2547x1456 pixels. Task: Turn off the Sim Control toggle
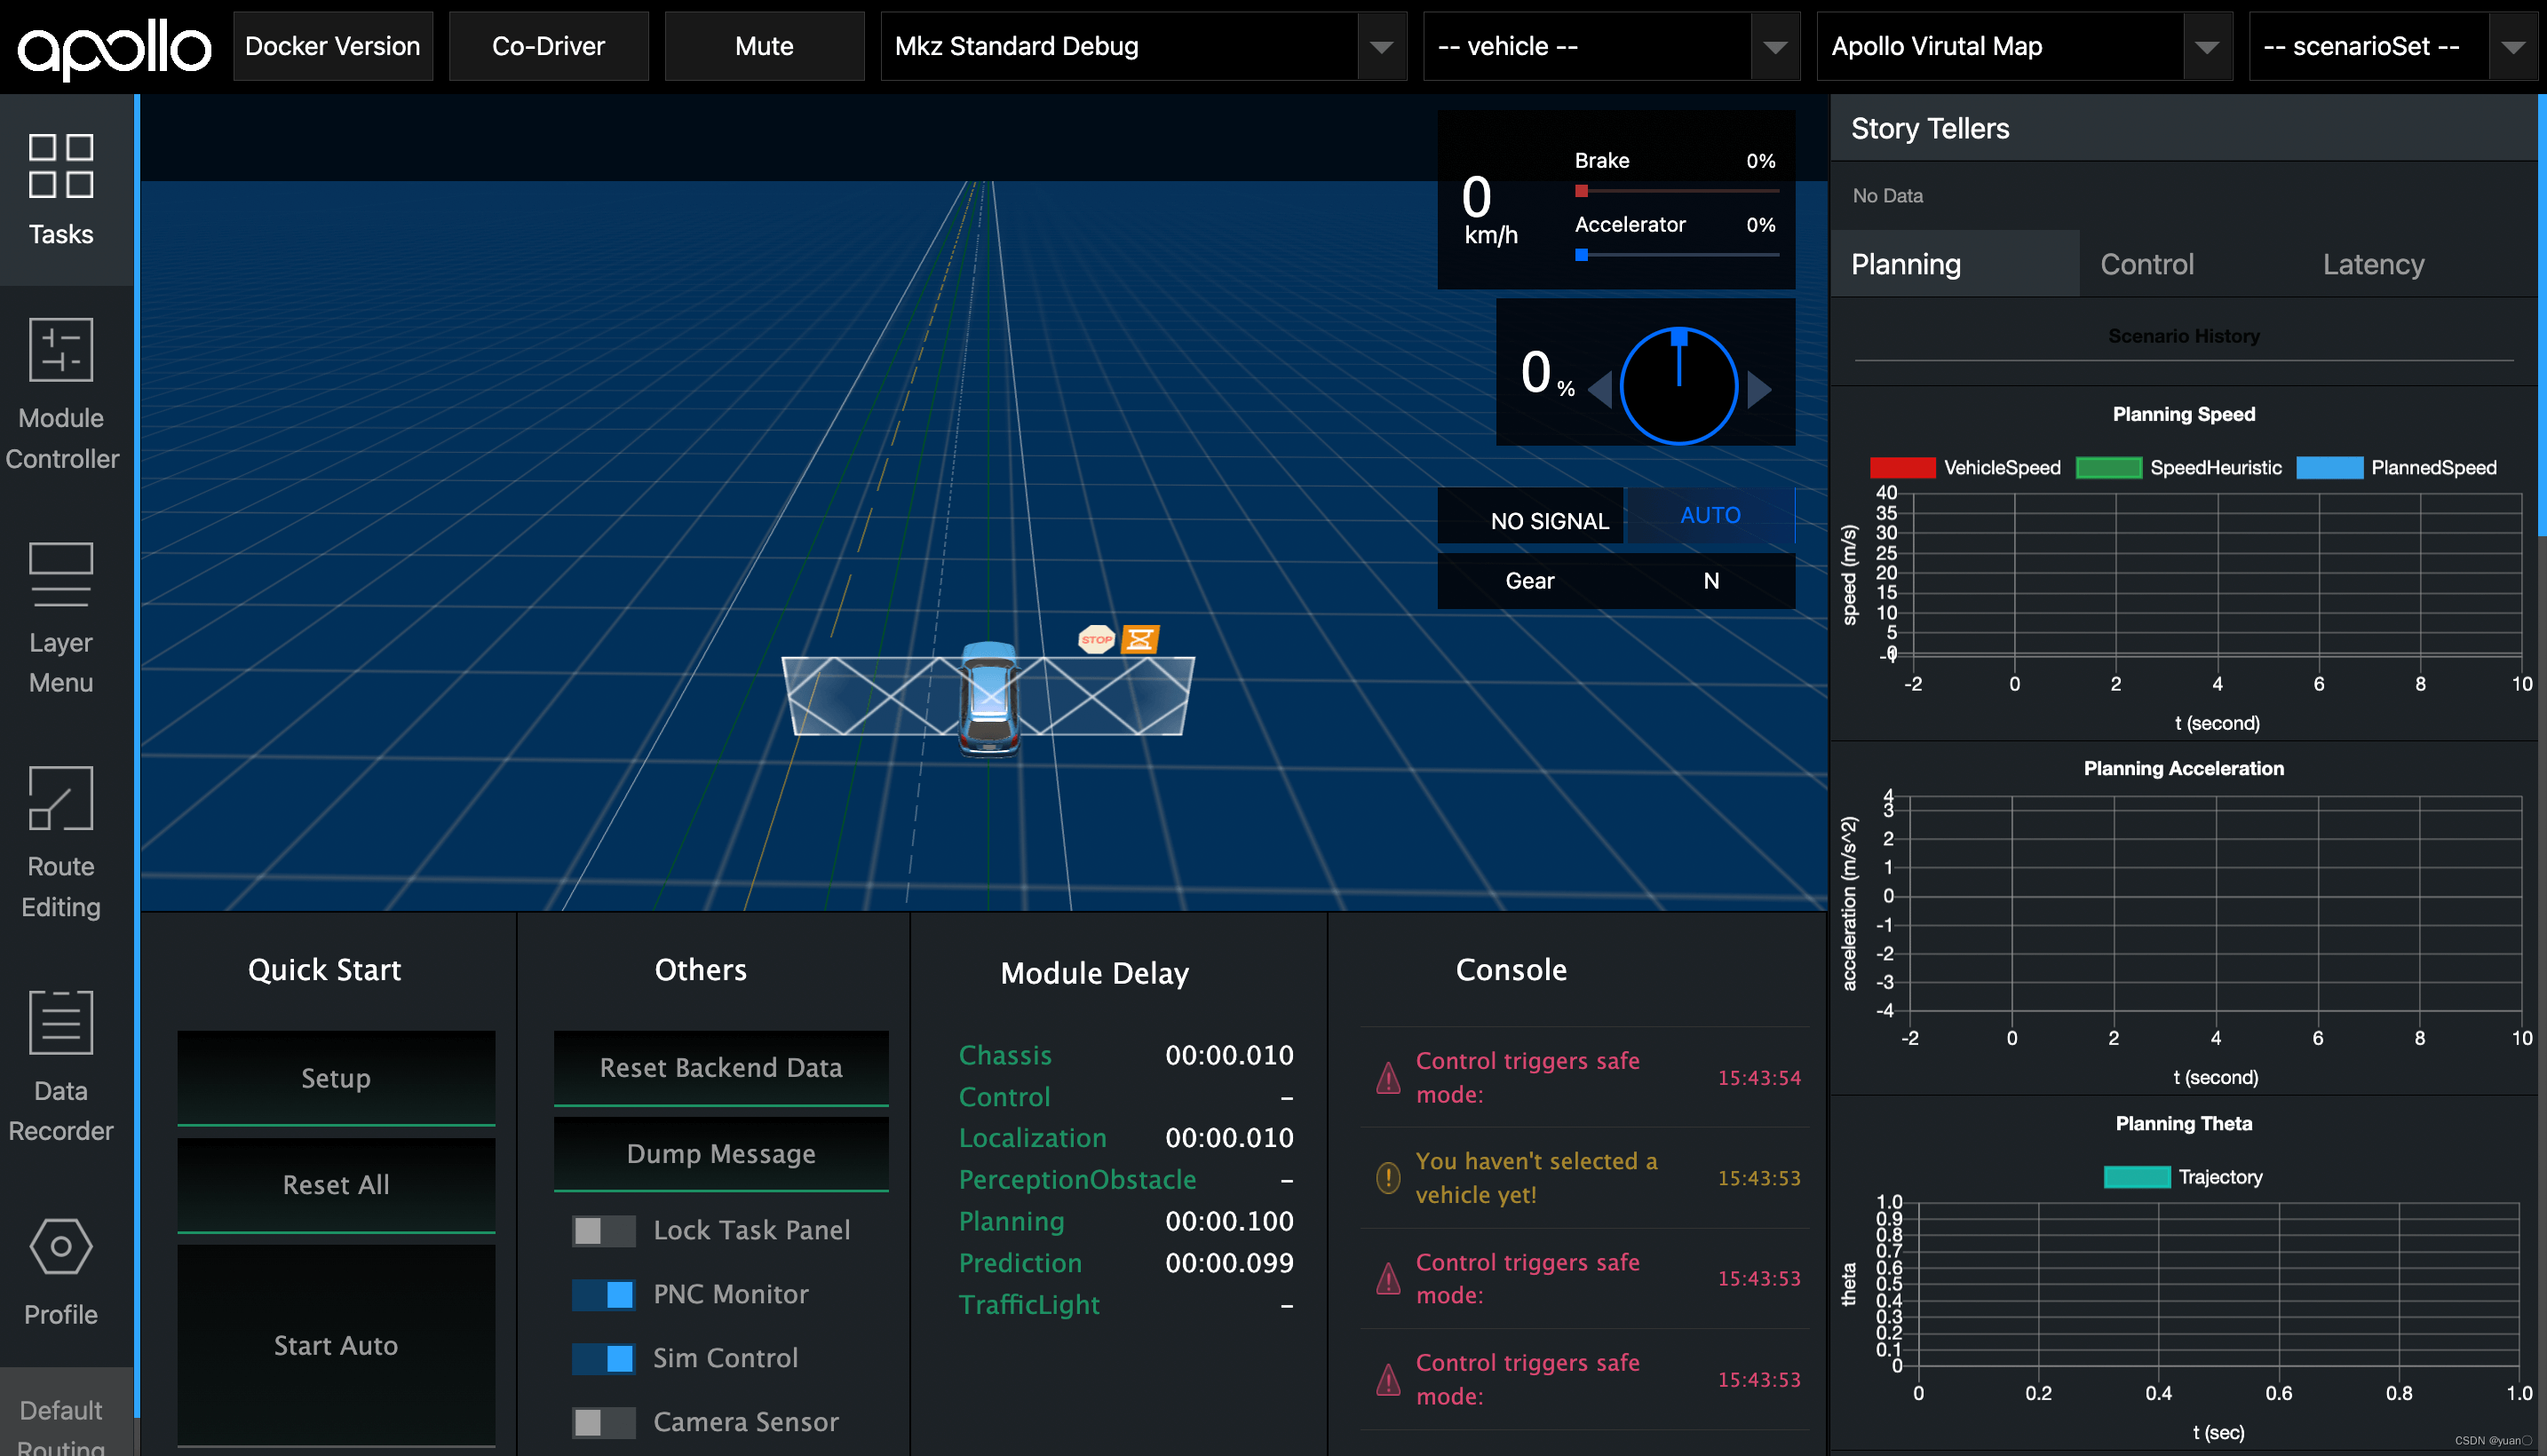[603, 1358]
